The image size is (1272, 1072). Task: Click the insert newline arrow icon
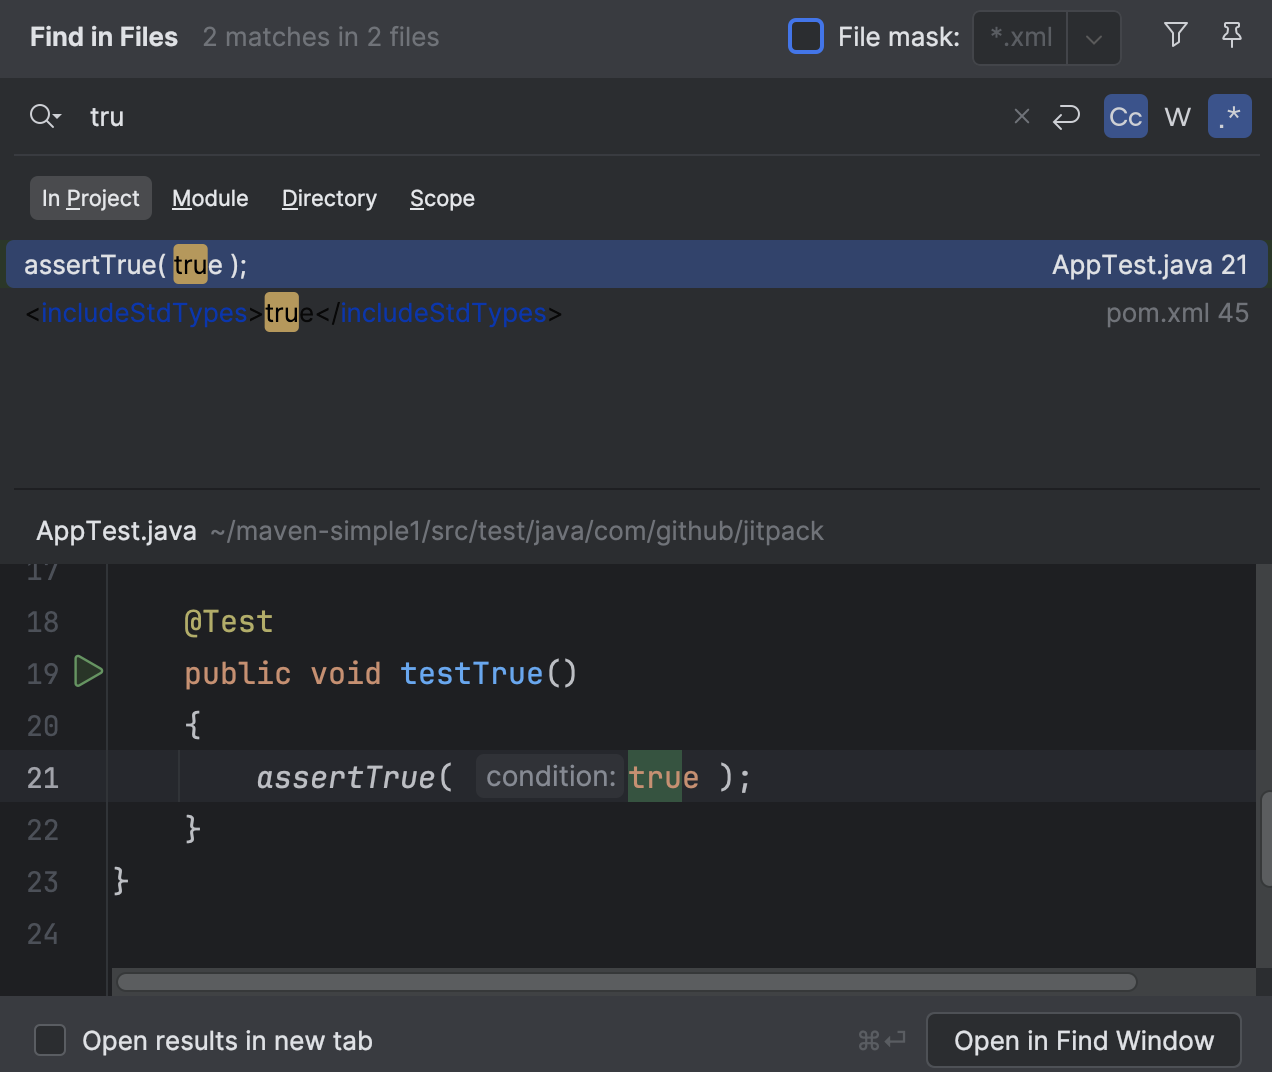point(1066,116)
